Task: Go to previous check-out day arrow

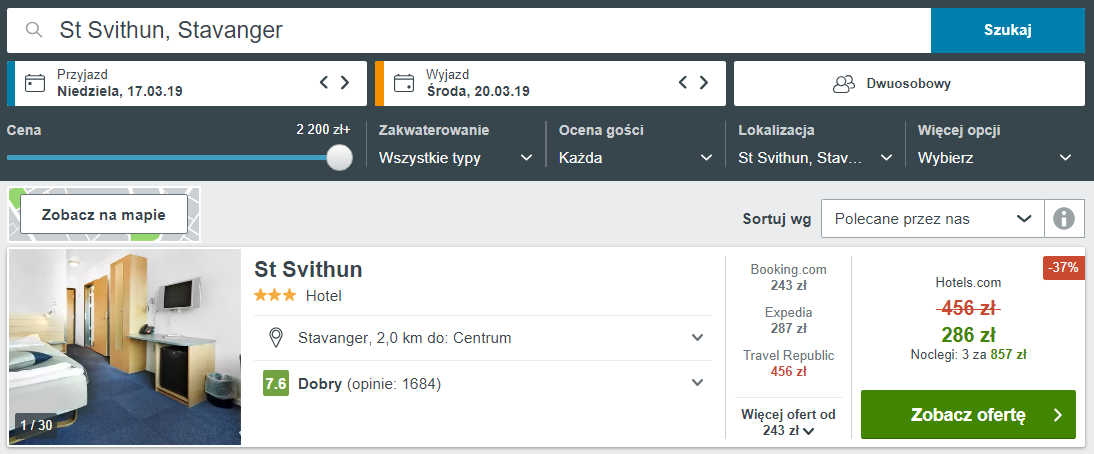Action: (683, 83)
